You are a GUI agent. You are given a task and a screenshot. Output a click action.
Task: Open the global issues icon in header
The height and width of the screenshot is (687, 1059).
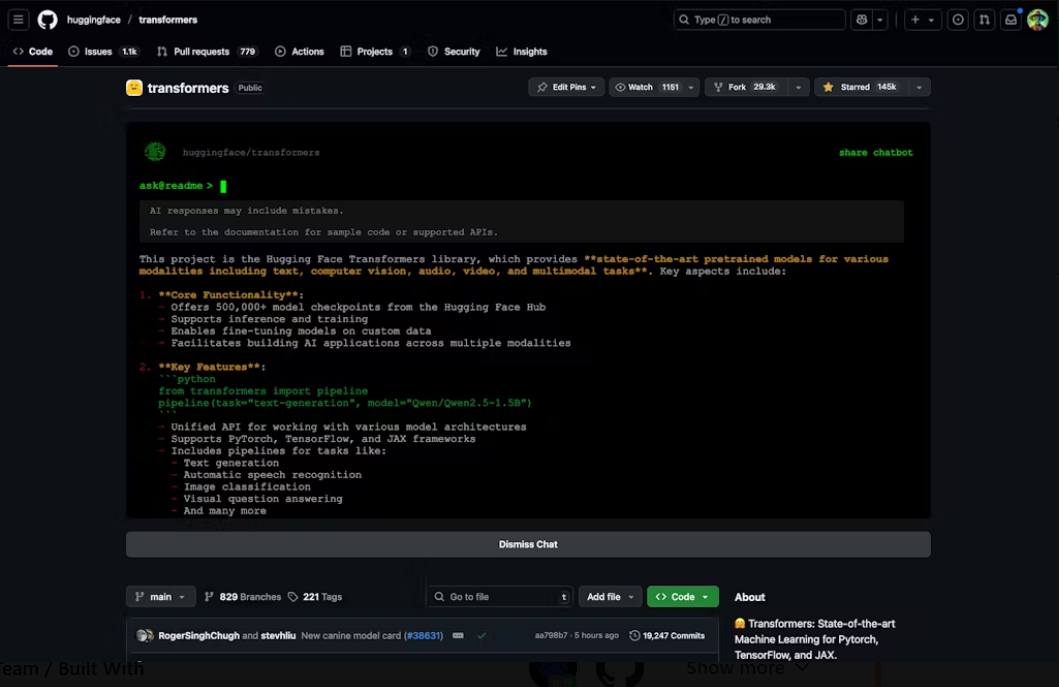pos(958,20)
